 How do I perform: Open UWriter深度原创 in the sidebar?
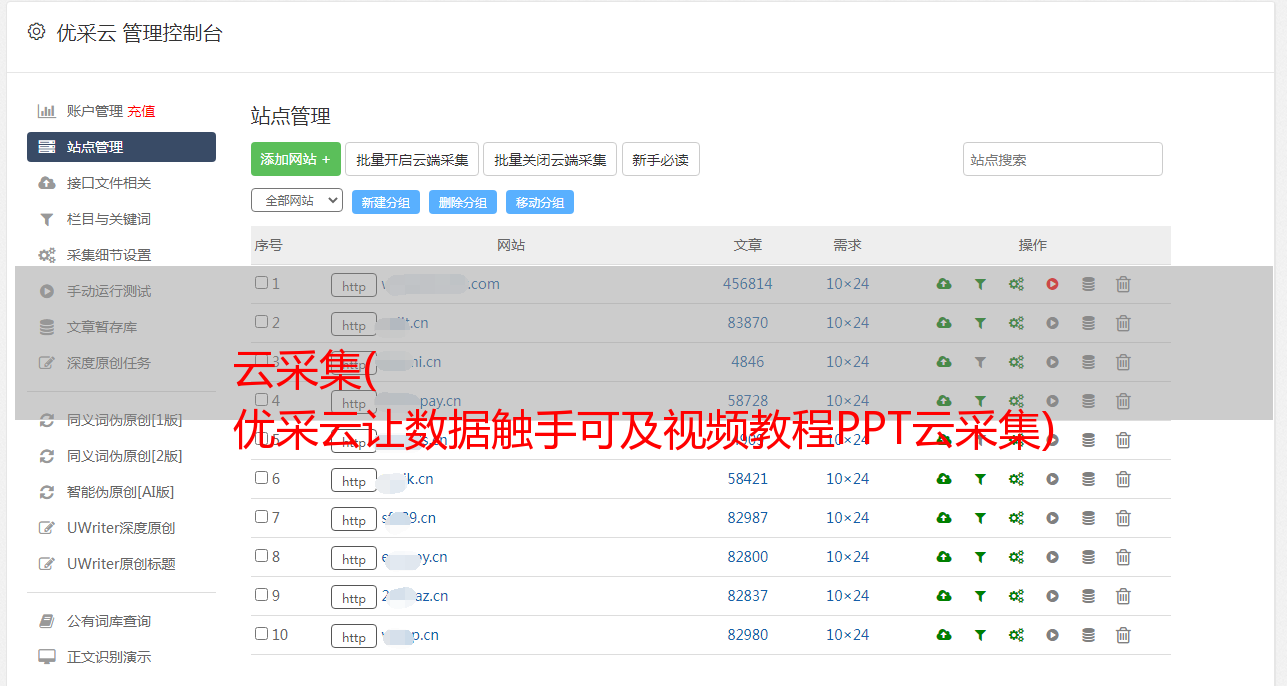(121, 528)
